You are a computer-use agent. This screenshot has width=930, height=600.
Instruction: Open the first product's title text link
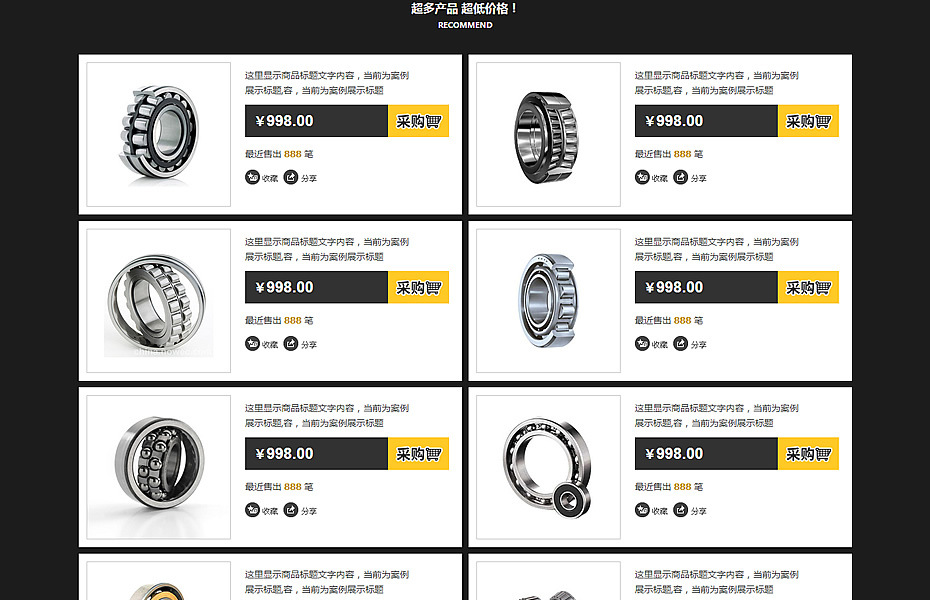(327, 83)
